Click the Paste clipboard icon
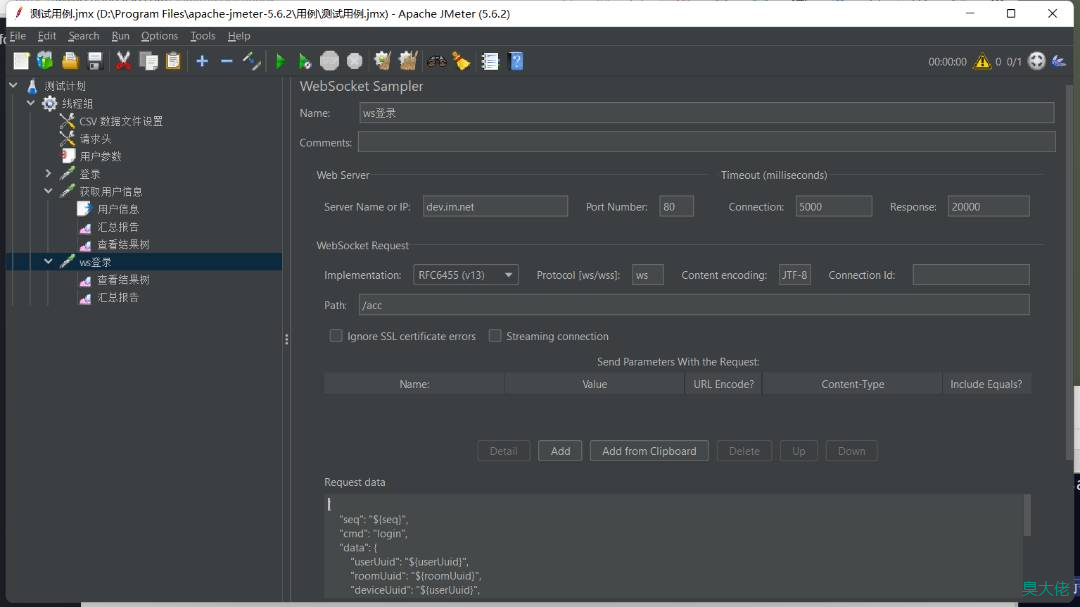 [173, 61]
